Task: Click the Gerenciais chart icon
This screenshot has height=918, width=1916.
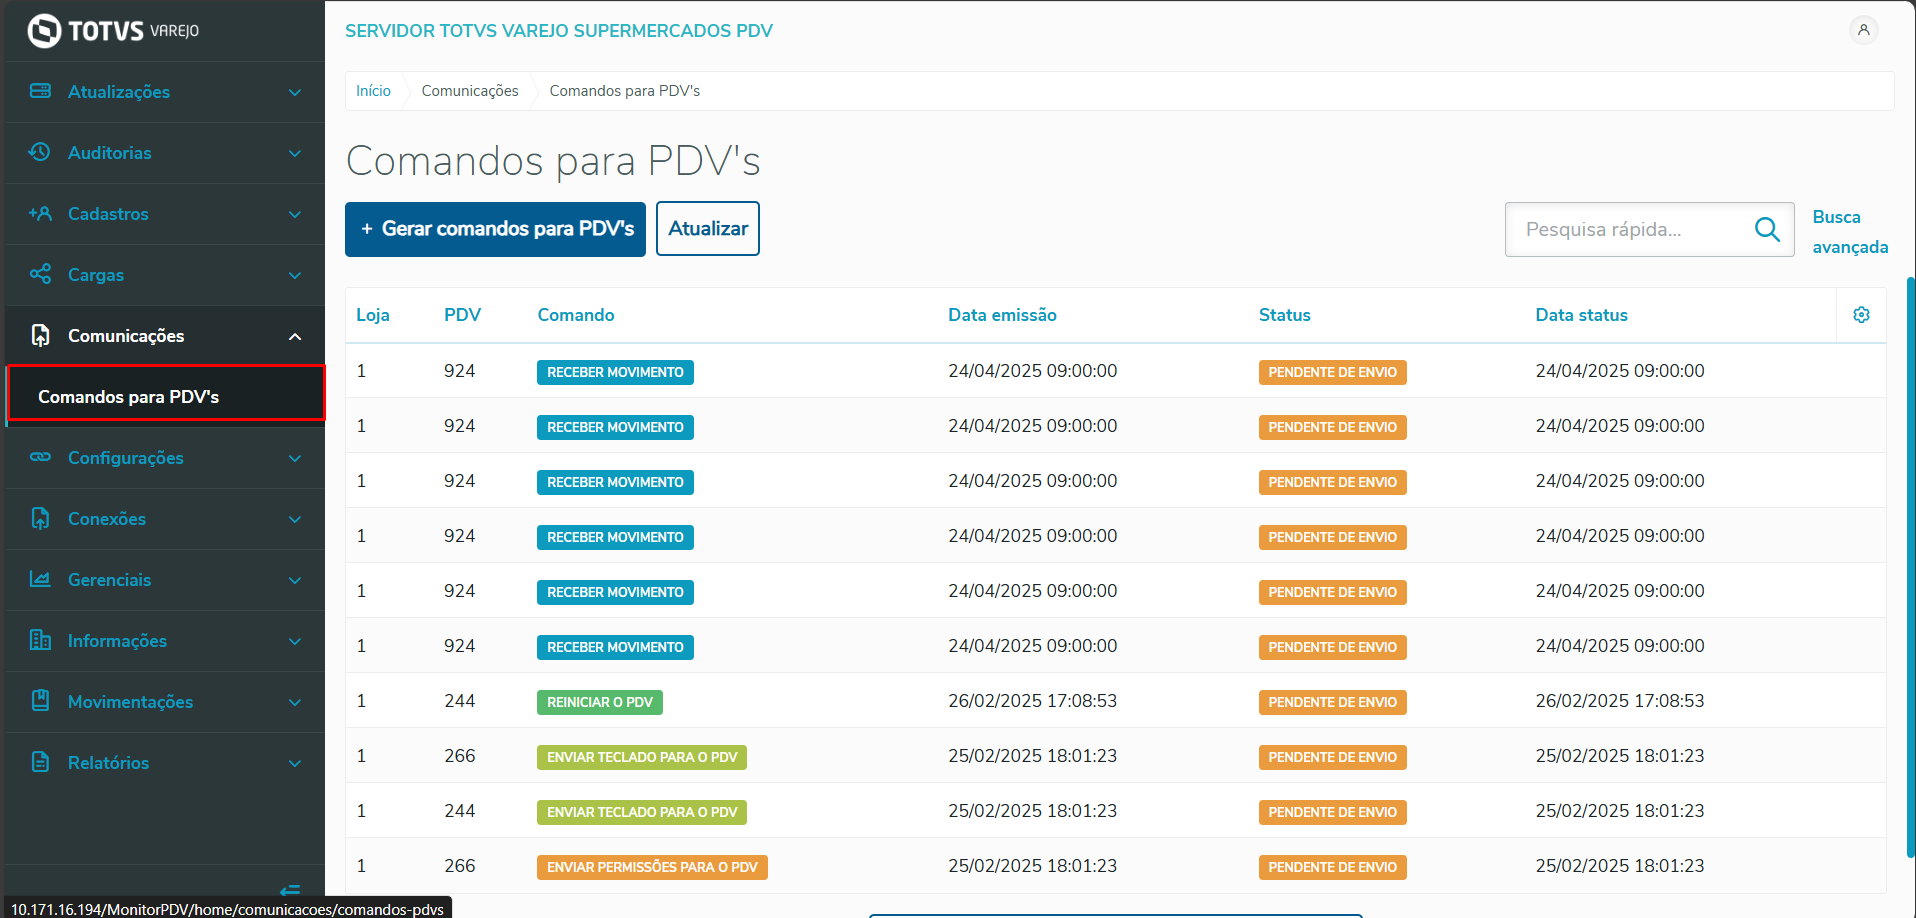Action: pos(40,579)
